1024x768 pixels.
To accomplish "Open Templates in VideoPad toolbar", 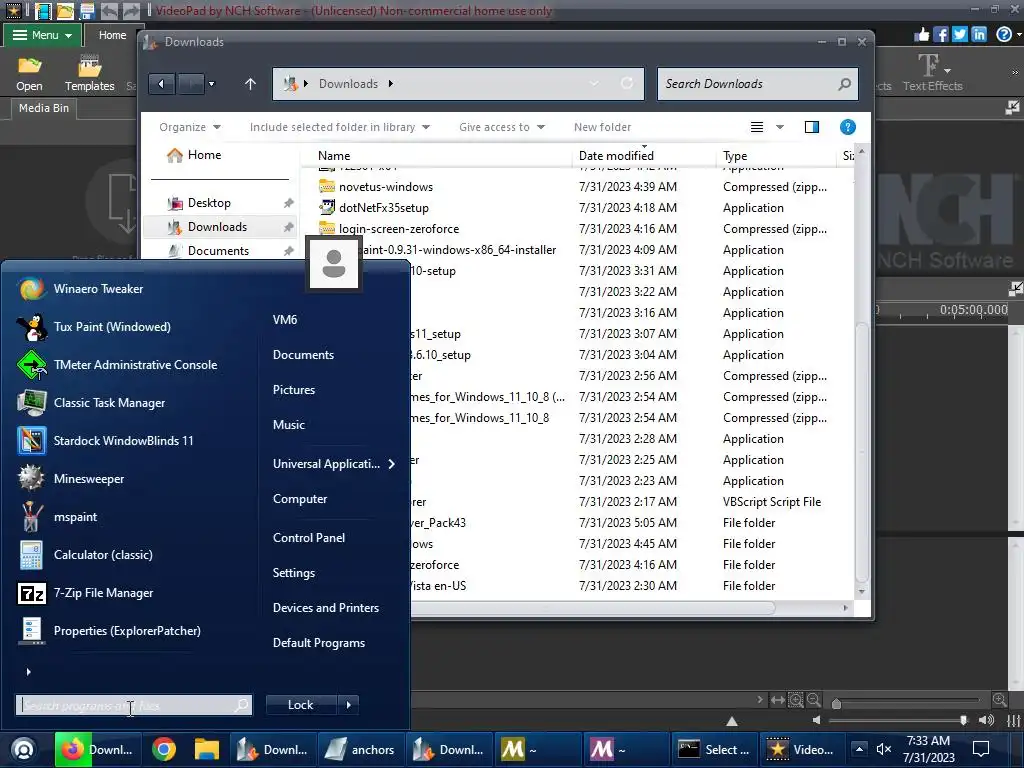I will pos(89,74).
